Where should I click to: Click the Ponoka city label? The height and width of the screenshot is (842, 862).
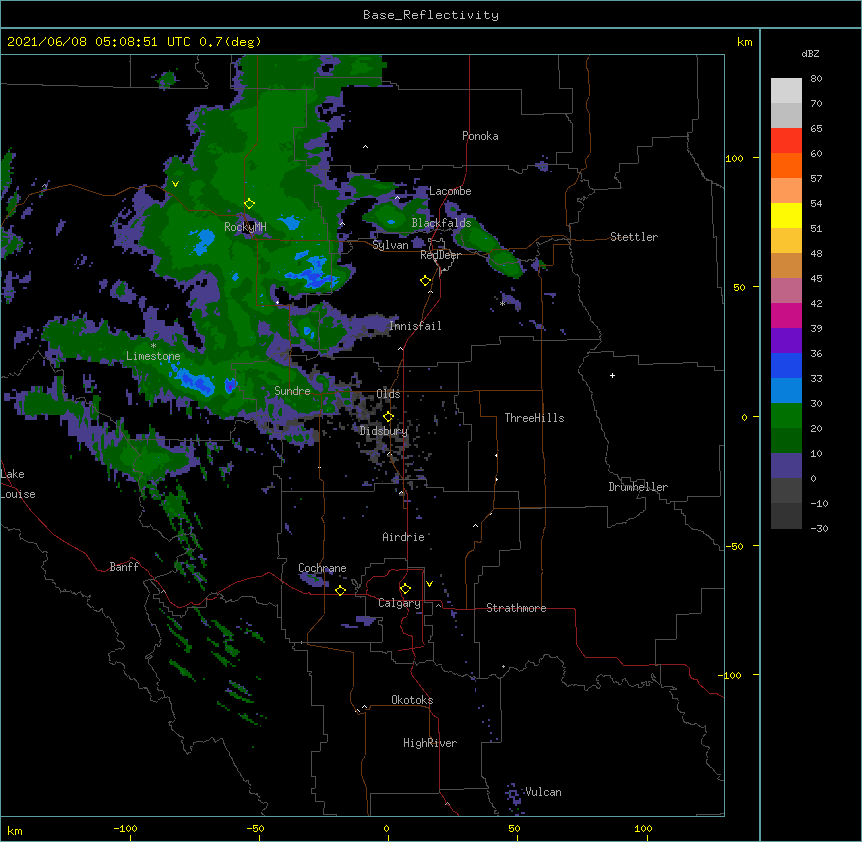click(x=480, y=136)
